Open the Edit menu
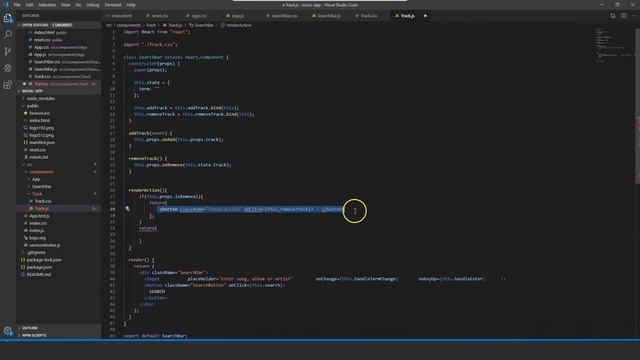Screen dimensions: 640x360 click(x=29, y=5)
